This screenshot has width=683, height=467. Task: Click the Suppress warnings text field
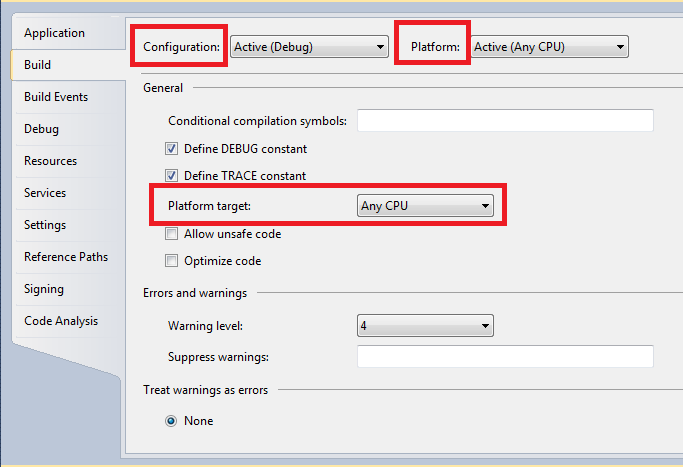coord(505,356)
